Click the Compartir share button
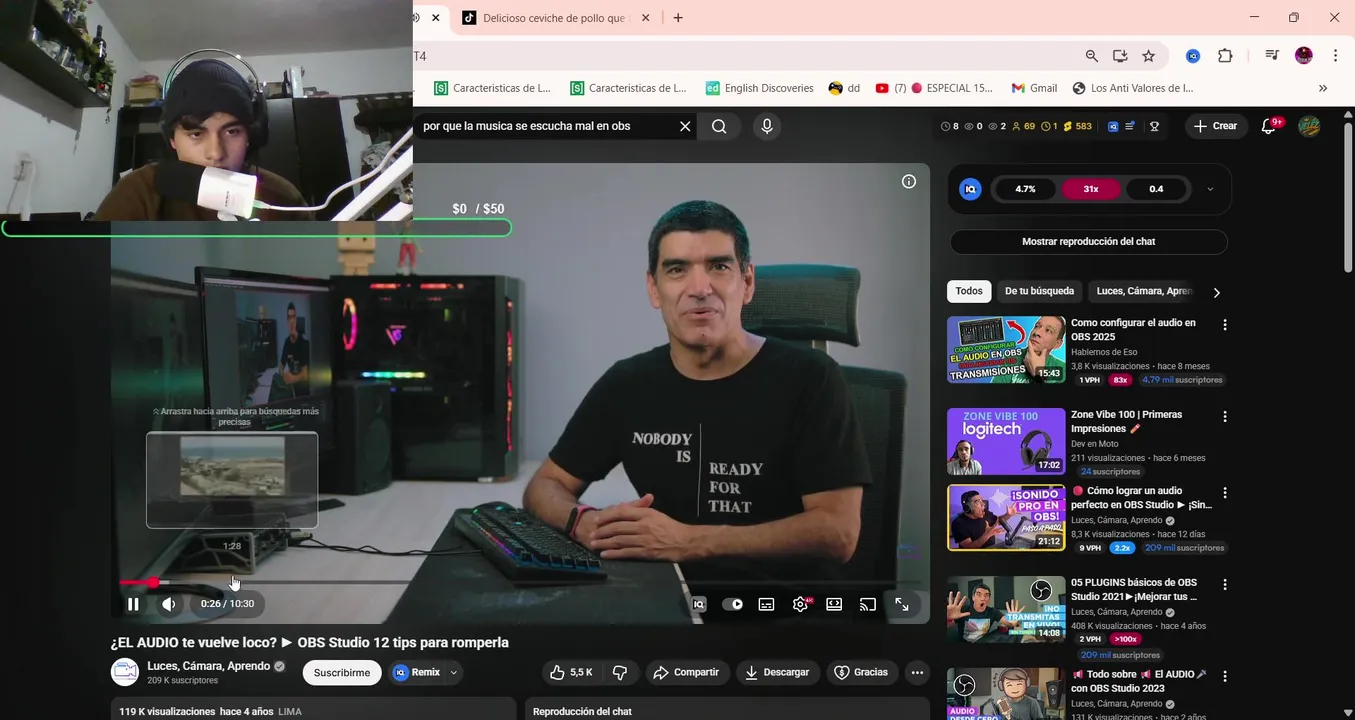The width and height of the screenshot is (1355, 720). (687, 673)
